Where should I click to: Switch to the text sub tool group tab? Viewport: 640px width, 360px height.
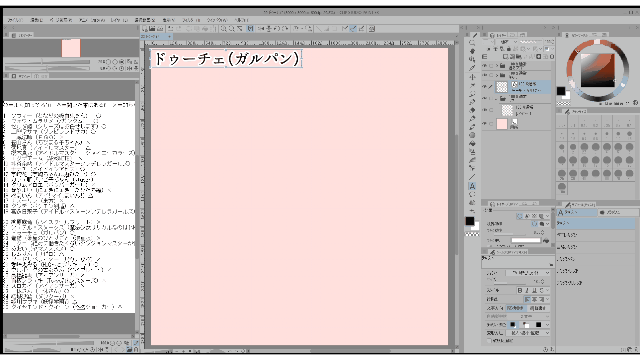pyautogui.click(x=576, y=212)
